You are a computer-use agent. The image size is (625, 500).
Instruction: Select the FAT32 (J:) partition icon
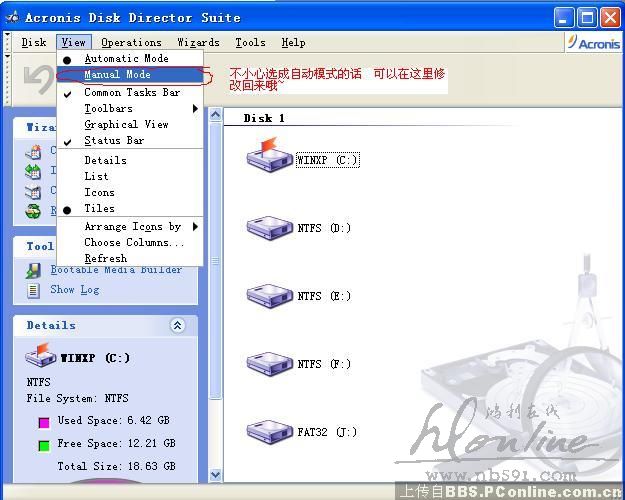[x=269, y=431]
